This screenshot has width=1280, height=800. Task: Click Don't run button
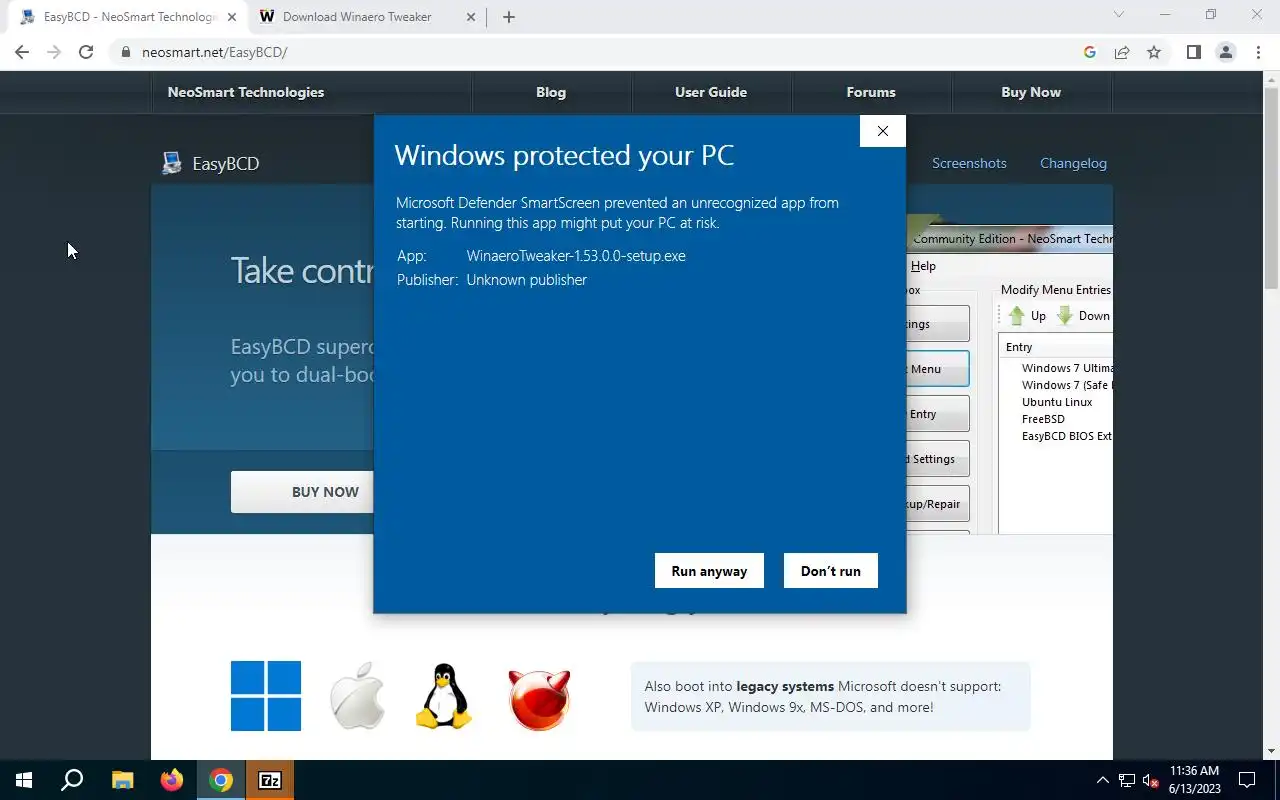[x=830, y=571]
